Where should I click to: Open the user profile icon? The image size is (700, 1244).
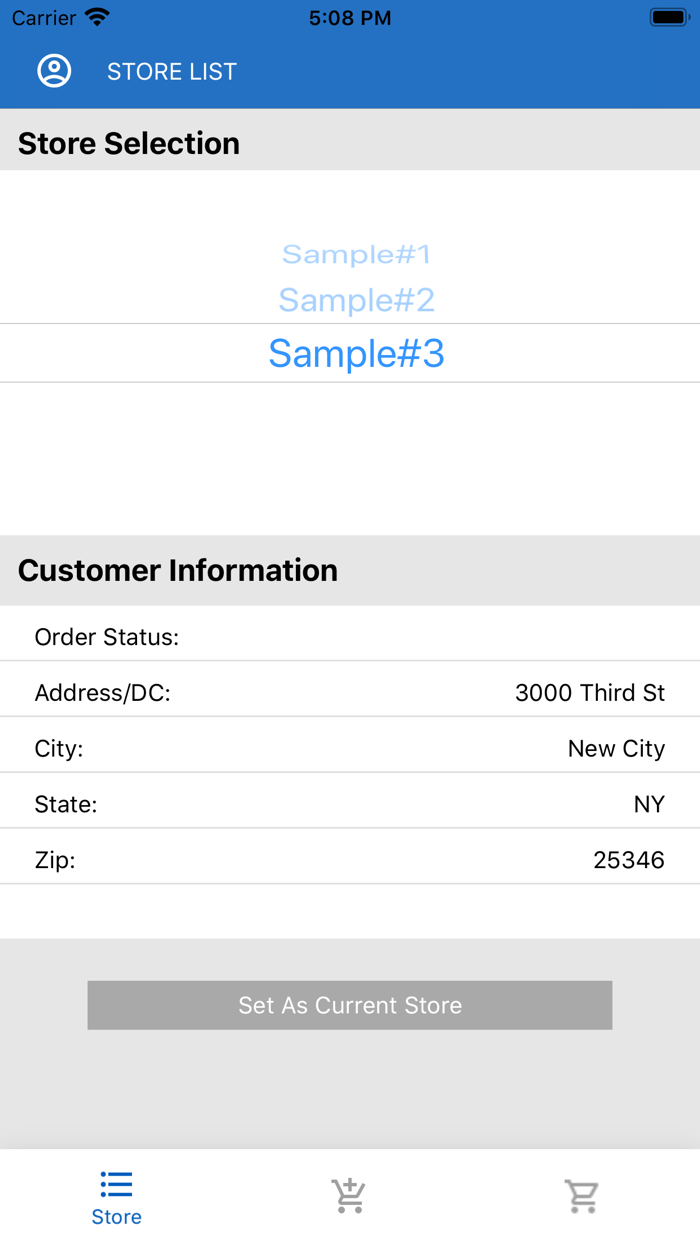point(54,71)
